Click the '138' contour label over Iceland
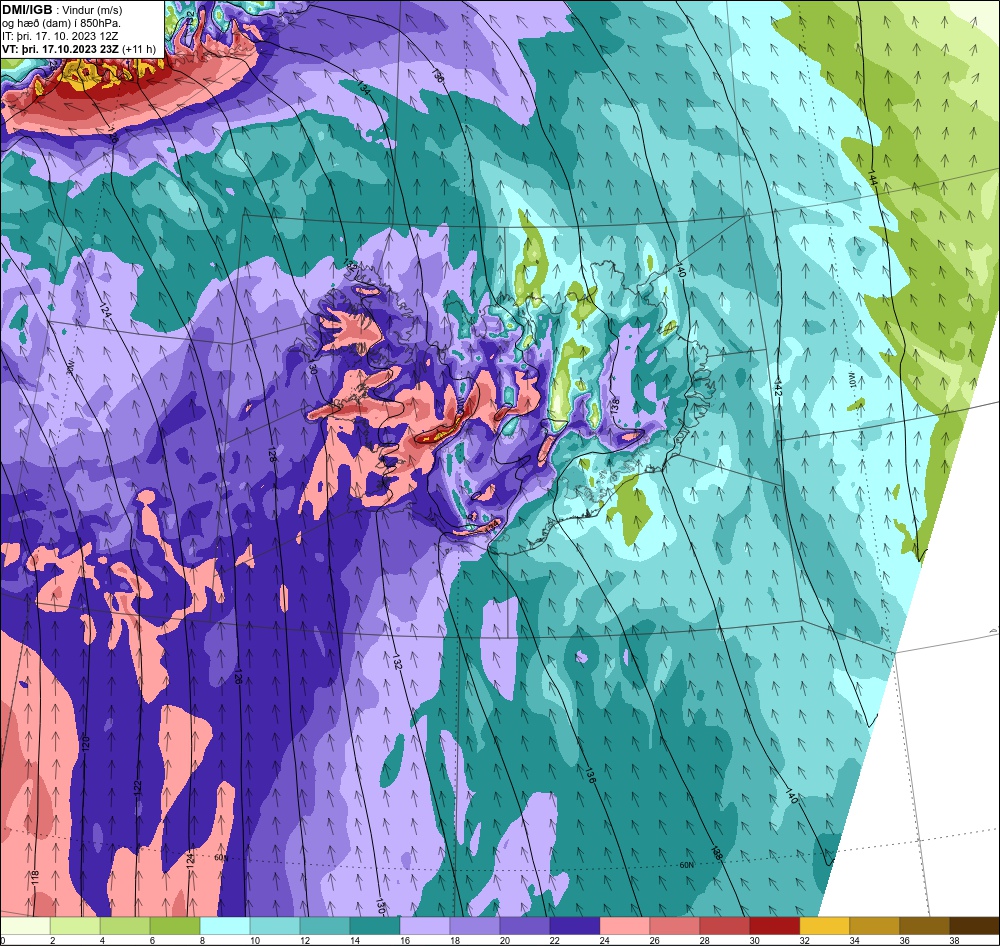The width and height of the screenshot is (1000, 946). 615,405
